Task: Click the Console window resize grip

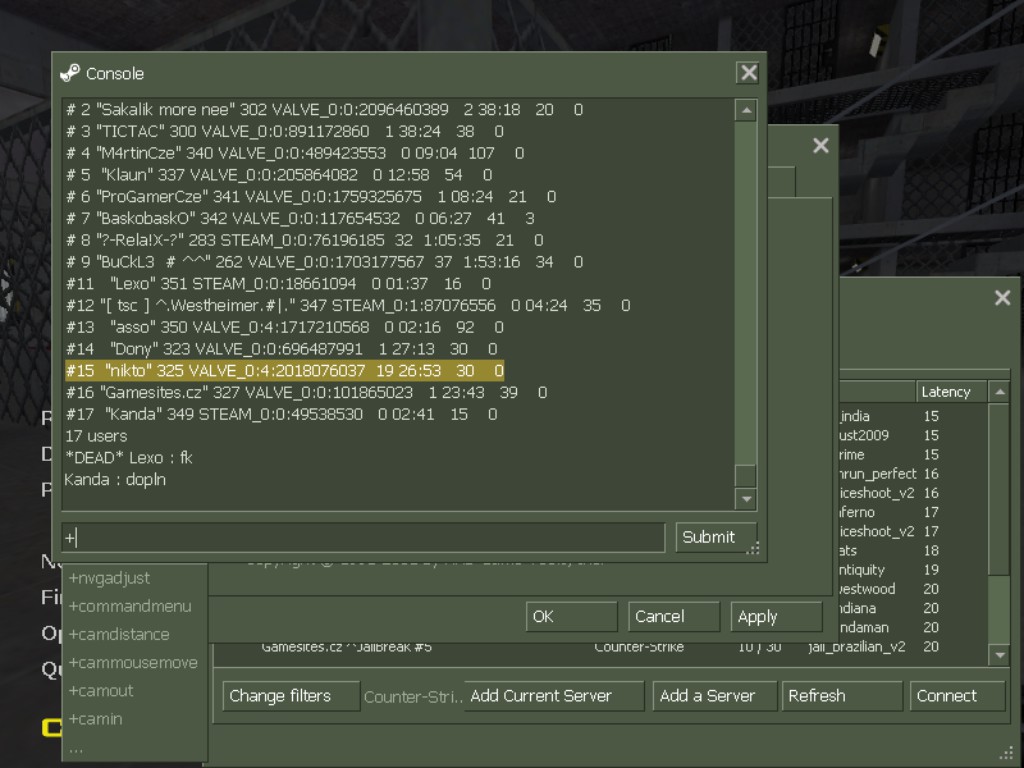Action: [754, 549]
